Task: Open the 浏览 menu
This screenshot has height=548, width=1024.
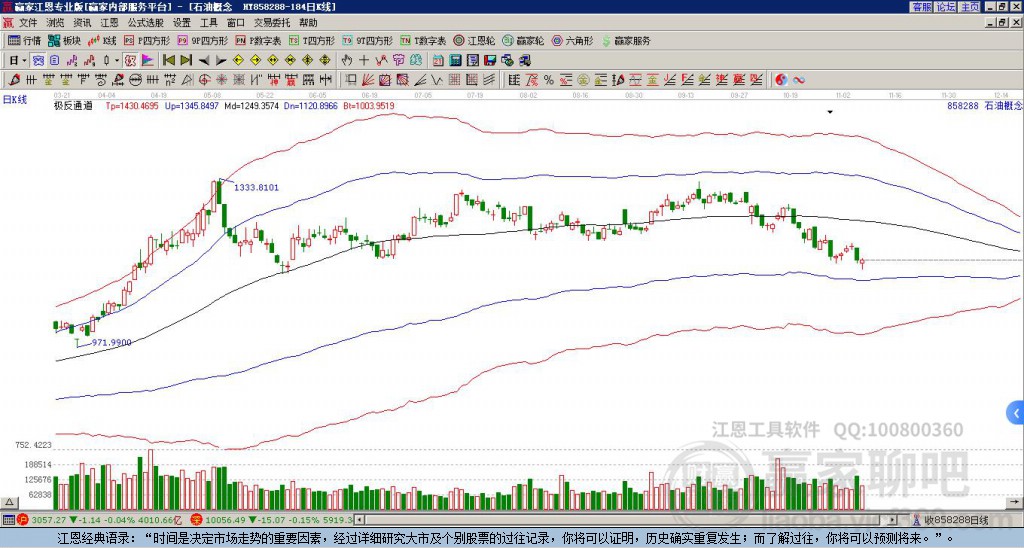Action: click(x=56, y=23)
